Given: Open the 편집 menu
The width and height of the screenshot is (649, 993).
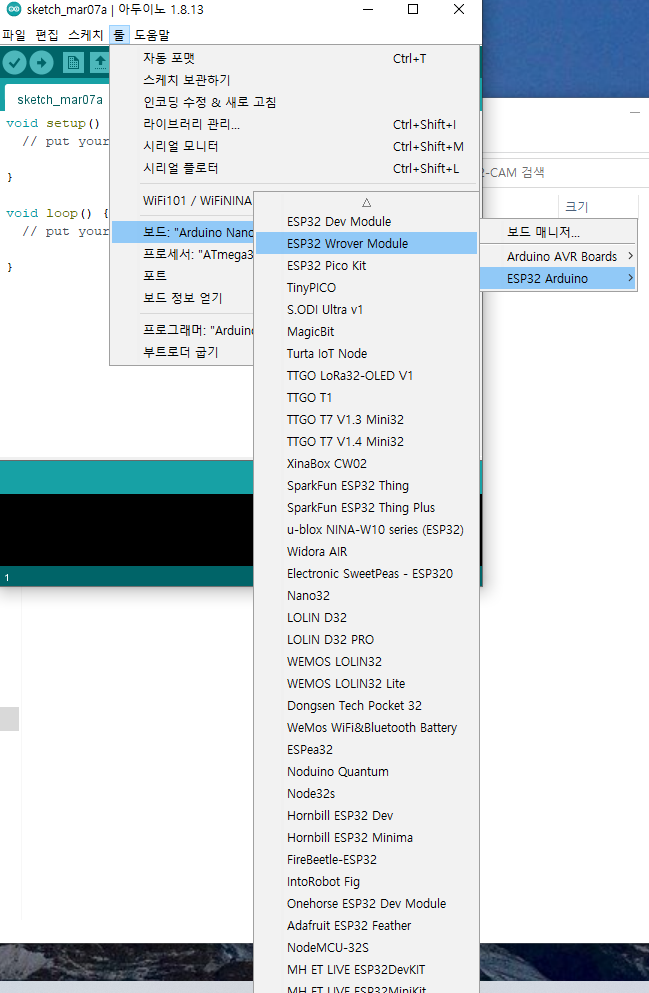Looking at the screenshot, I should 46,35.
